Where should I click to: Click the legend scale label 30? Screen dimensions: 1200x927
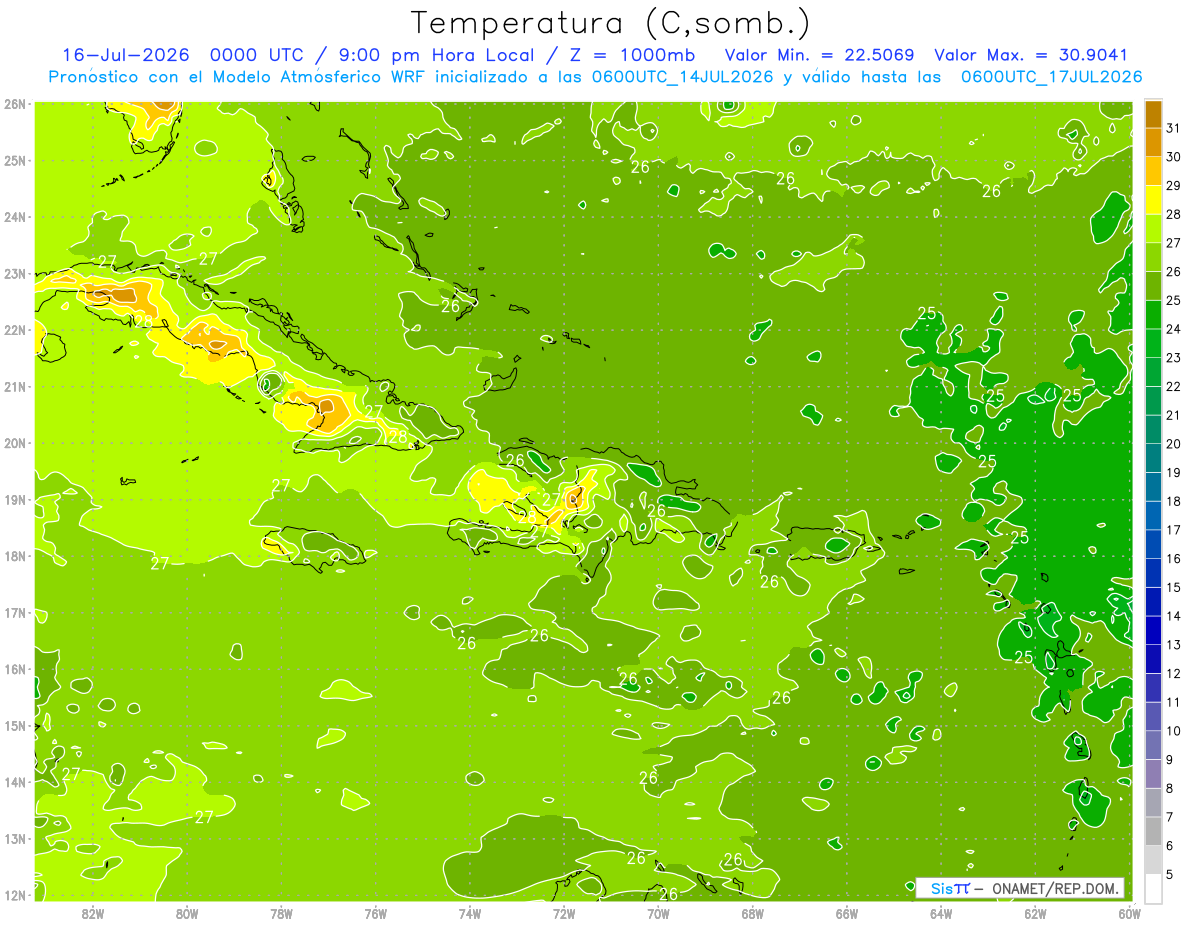pos(1174,157)
